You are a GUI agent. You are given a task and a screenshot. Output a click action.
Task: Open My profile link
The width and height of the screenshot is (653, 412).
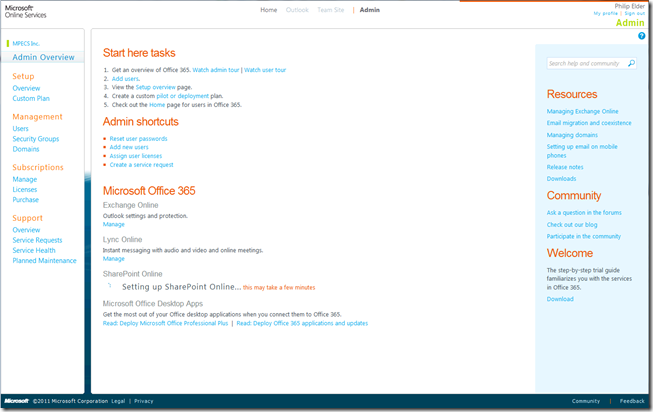pyautogui.click(x=606, y=13)
